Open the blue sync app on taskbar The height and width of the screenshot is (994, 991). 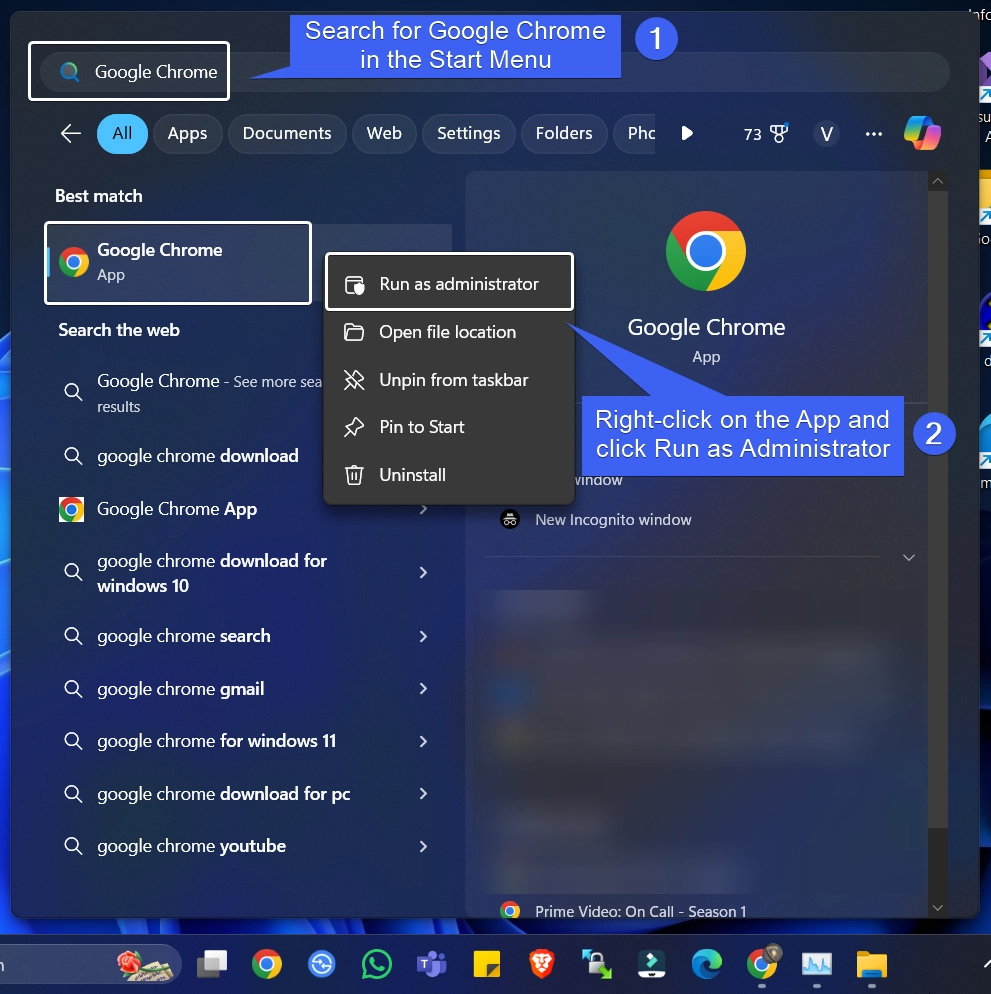pos(321,964)
